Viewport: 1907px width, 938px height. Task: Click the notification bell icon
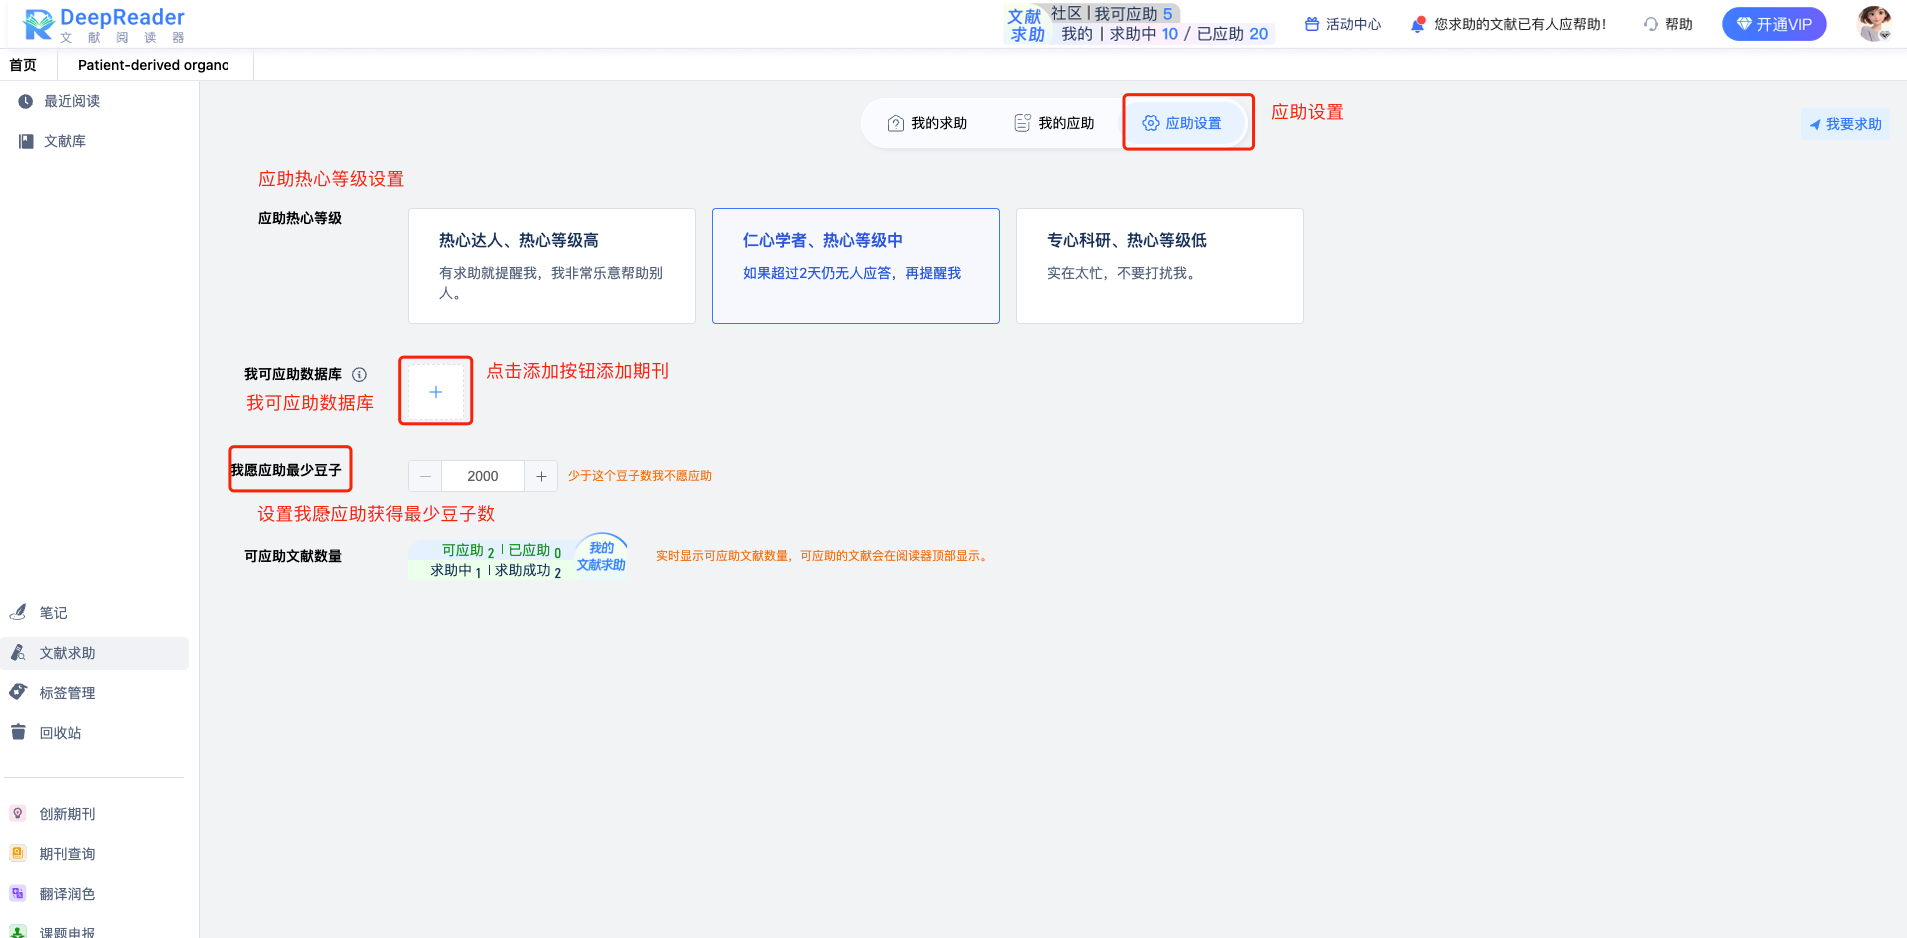click(x=1417, y=25)
